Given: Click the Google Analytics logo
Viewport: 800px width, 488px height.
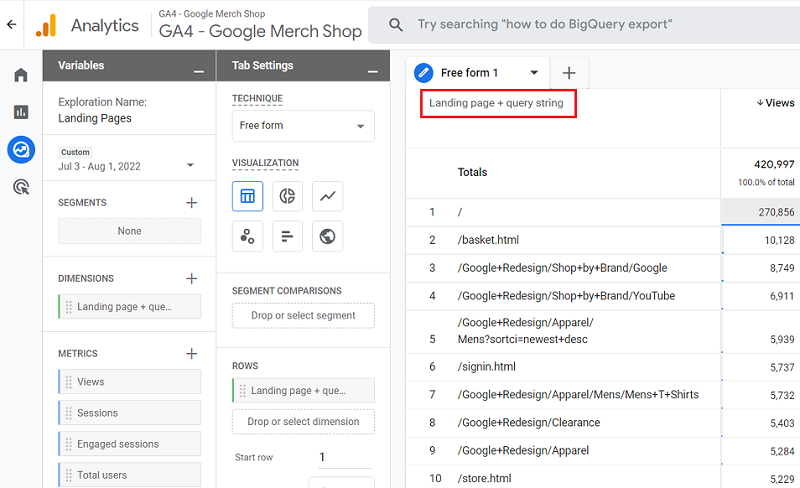Looking at the screenshot, I should pos(46,25).
